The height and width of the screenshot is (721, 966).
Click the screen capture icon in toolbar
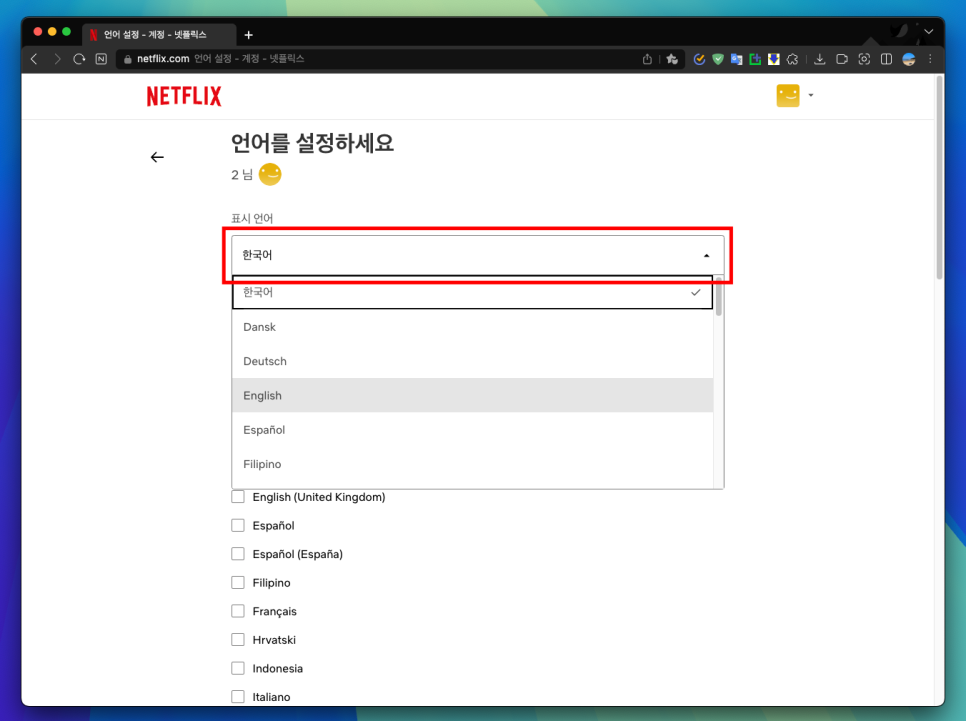click(864, 59)
